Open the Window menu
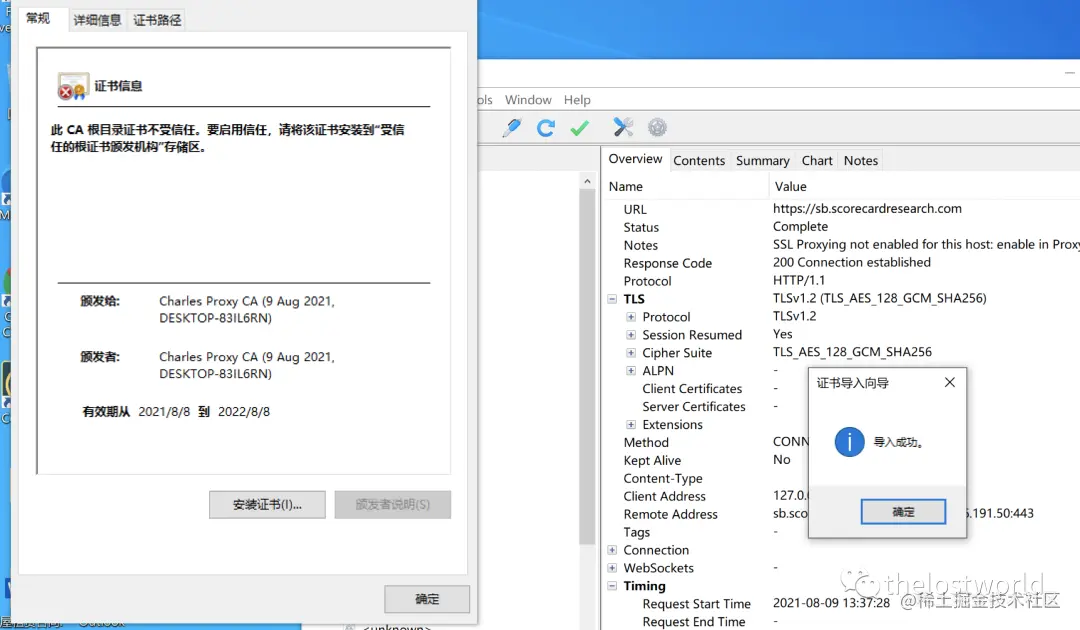Image resolution: width=1080 pixels, height=630 pixels. (528, 100)
